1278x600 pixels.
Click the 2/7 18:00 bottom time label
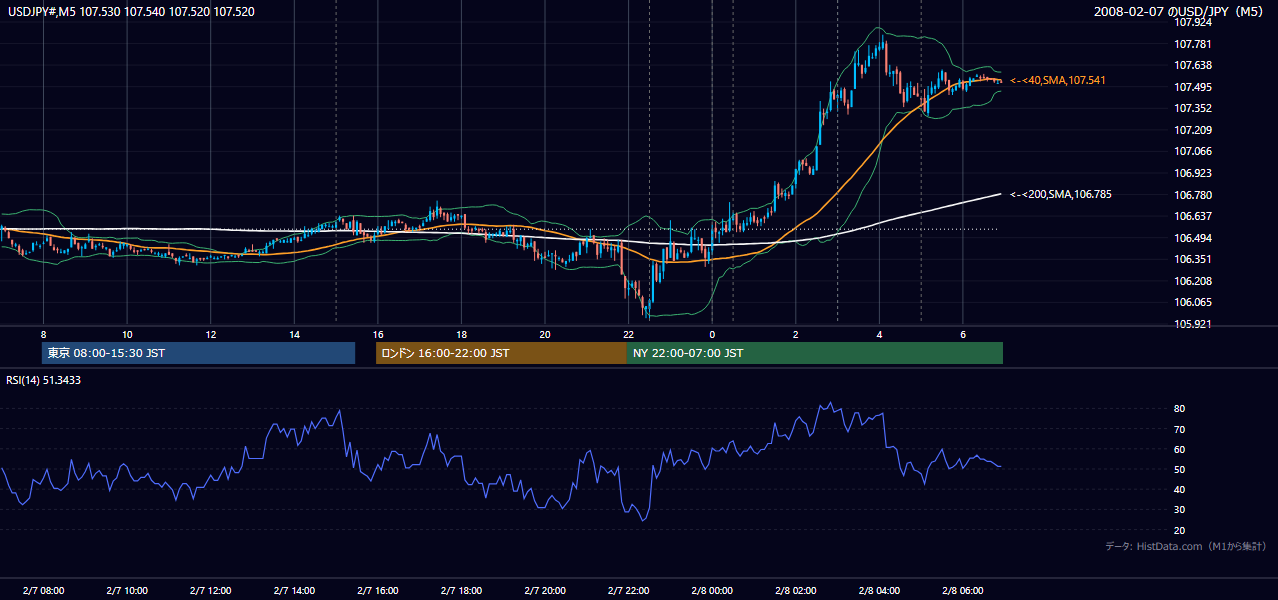(461, 591)
